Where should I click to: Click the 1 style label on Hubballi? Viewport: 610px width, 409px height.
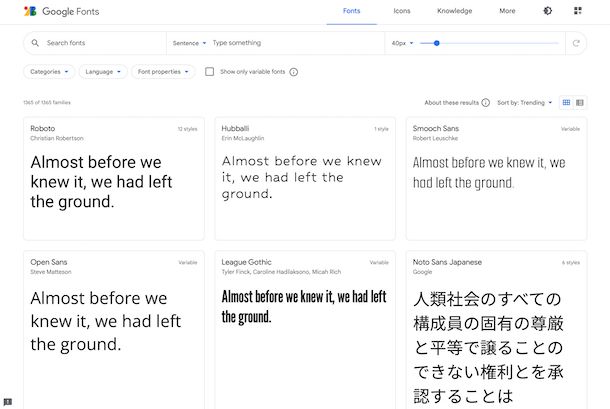tap(381, 129)
